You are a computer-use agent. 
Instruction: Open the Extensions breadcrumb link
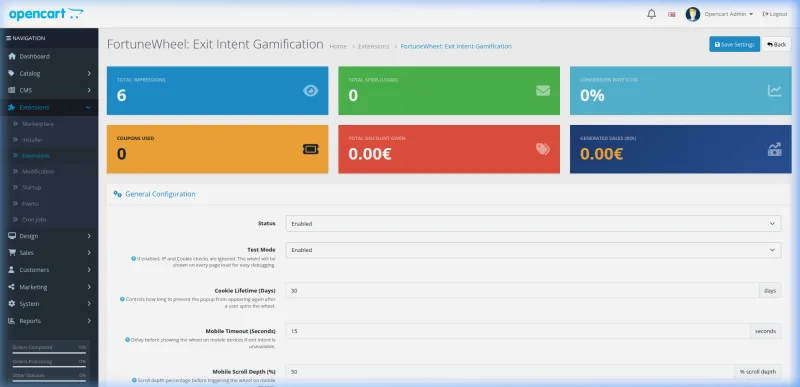373,46
